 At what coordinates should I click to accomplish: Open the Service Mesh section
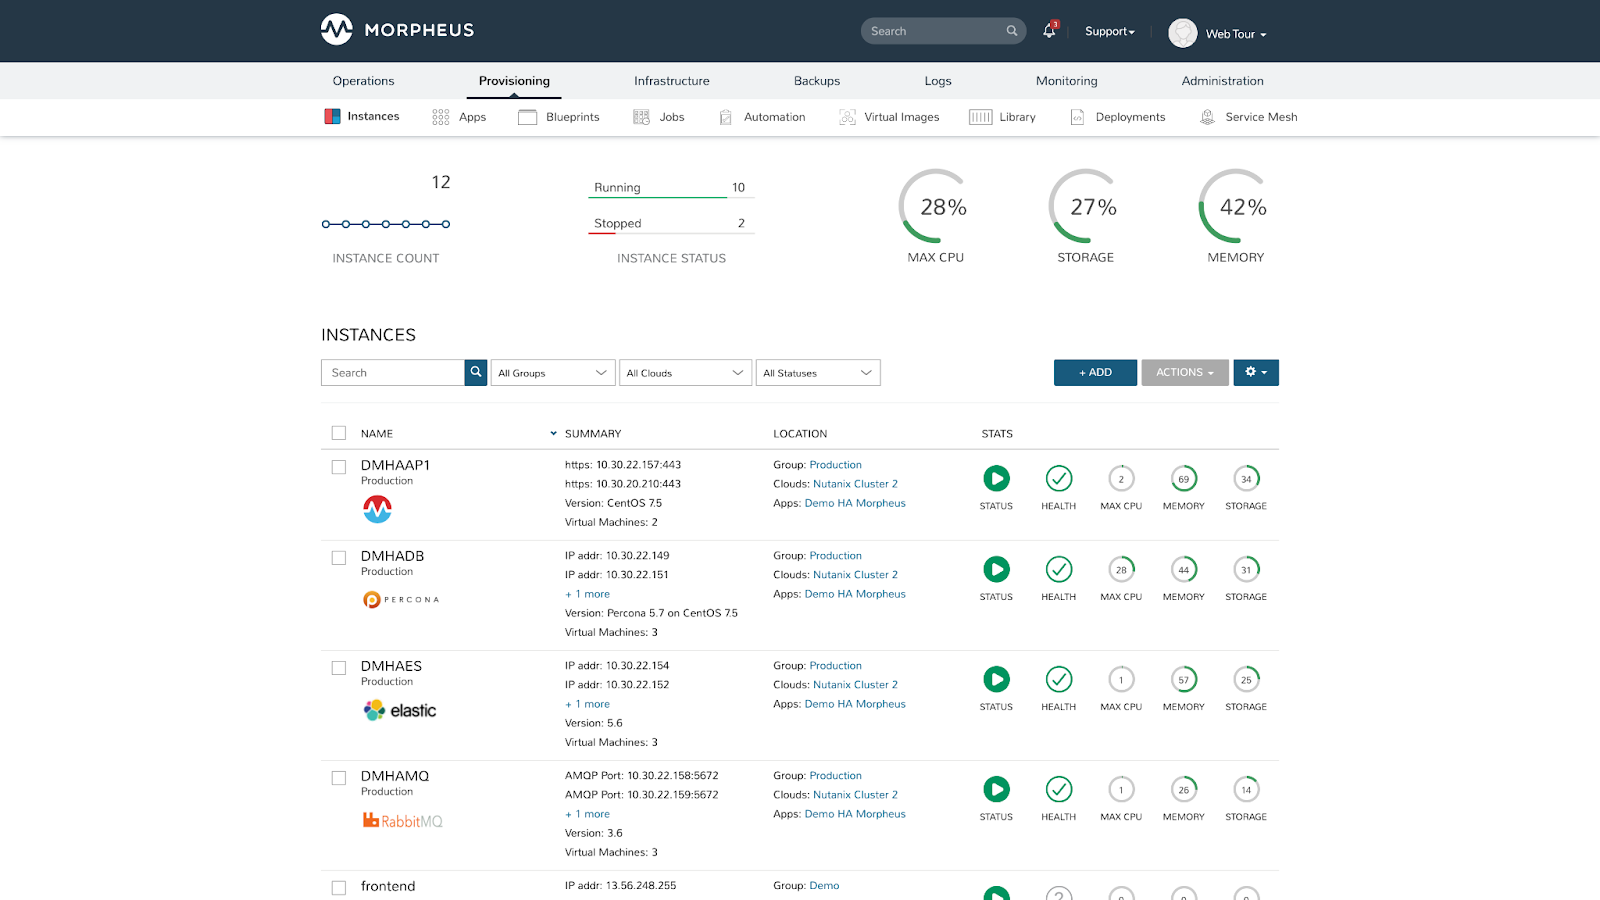1206,117
